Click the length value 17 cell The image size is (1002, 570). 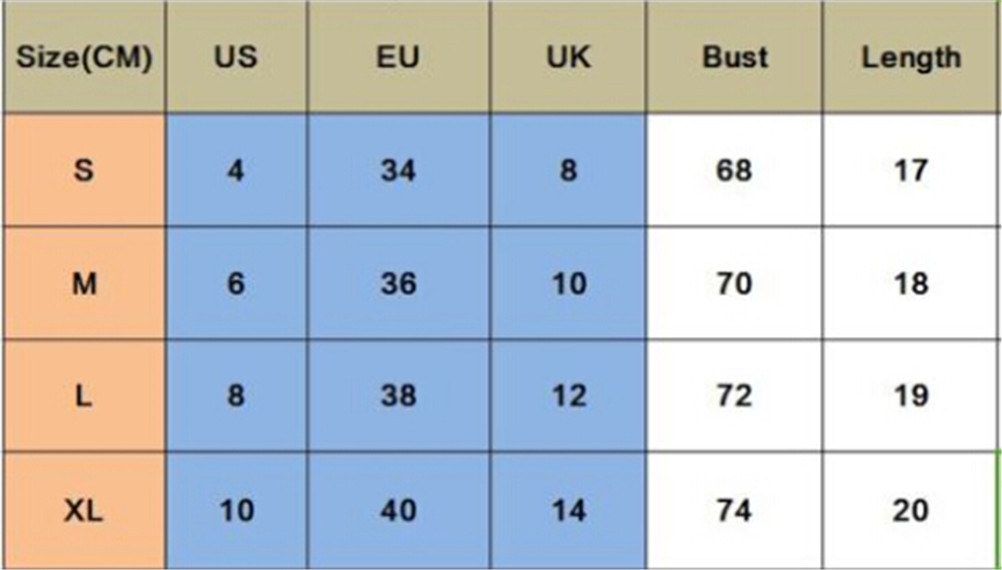click(x=911, y=170)
